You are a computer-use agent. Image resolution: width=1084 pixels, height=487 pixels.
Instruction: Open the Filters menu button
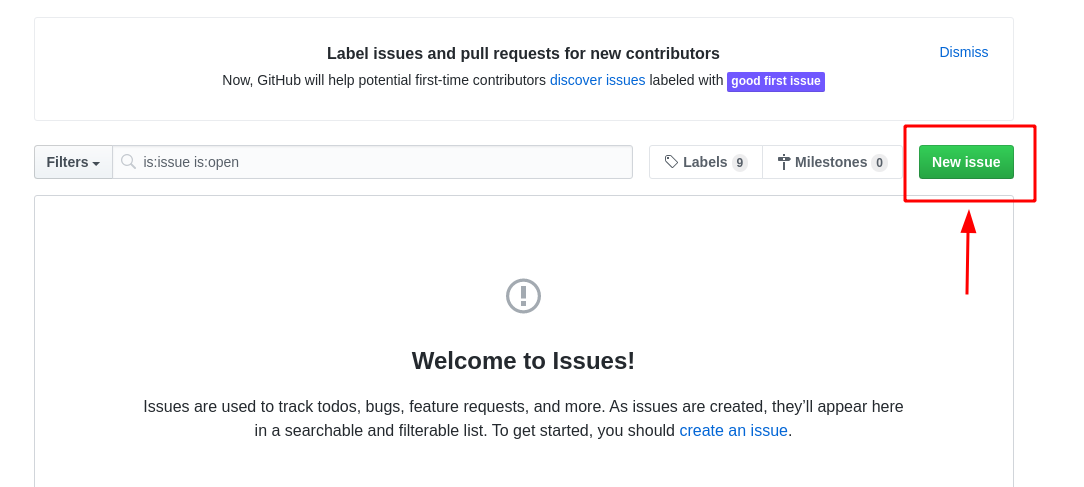tap(73, 162)
